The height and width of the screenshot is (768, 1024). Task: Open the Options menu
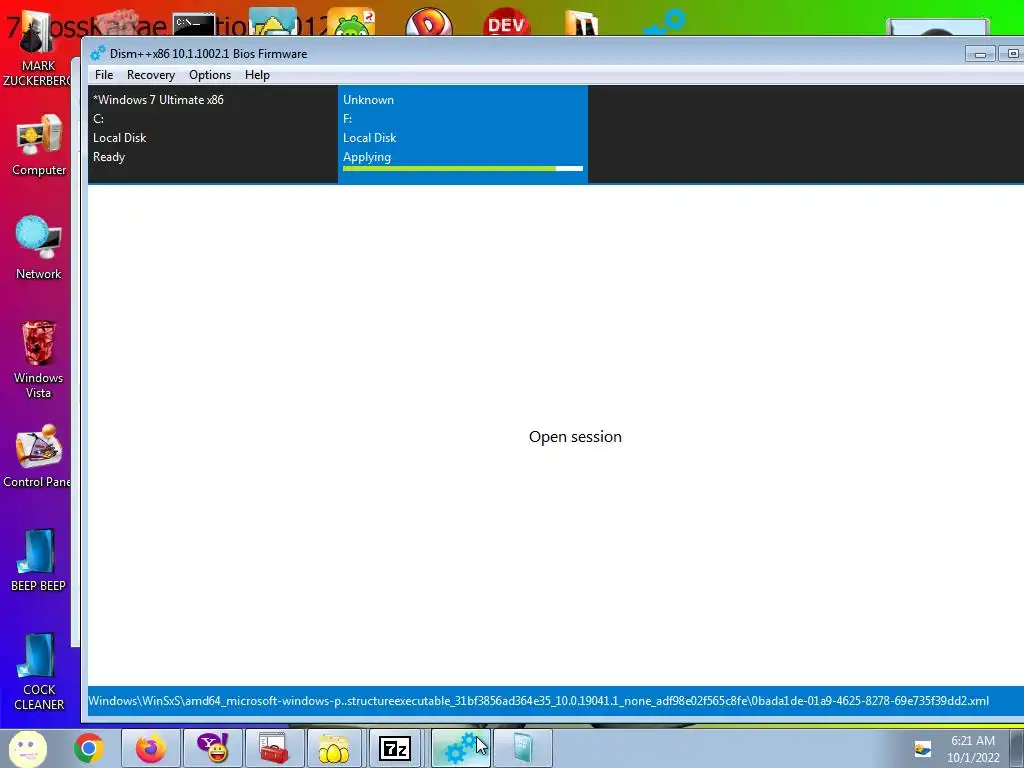[210, 75]
